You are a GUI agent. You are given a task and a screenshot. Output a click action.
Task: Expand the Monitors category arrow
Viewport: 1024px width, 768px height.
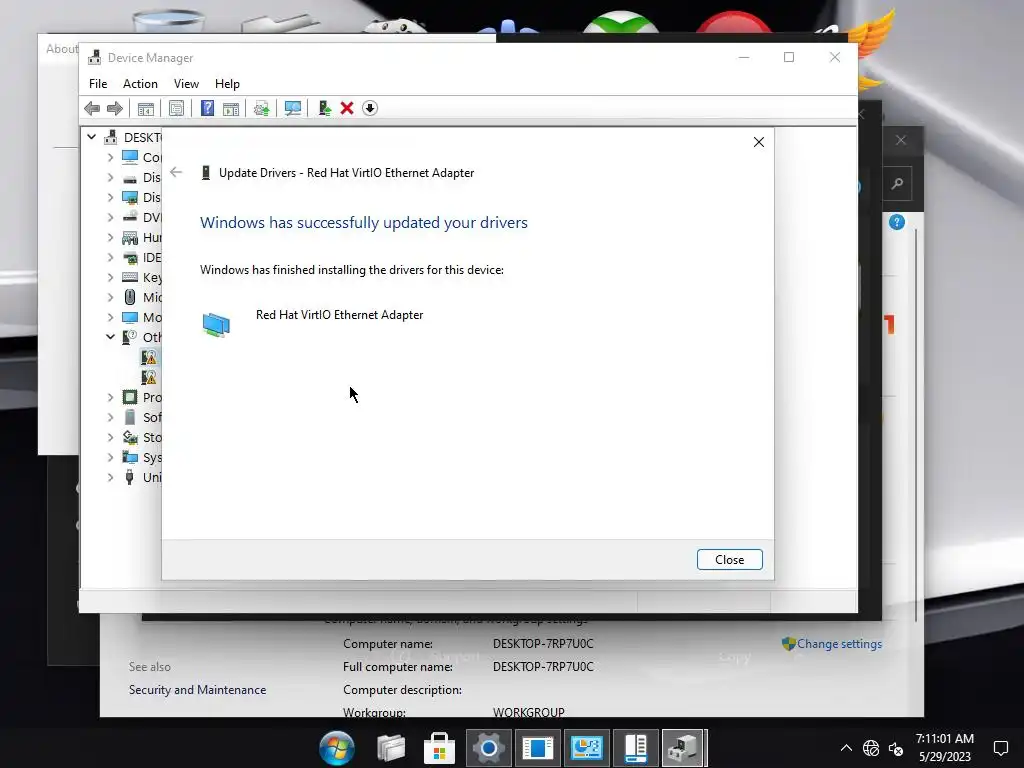click(x=110, y=317)
